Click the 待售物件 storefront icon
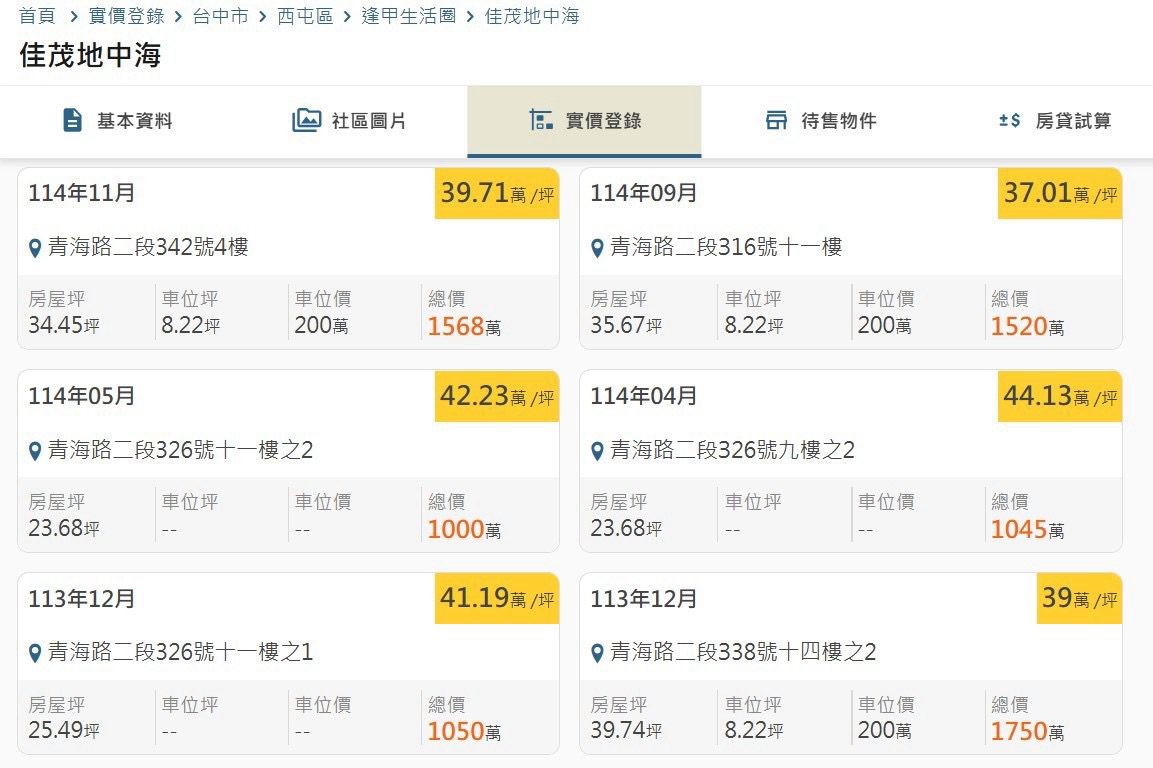1153x768 pixels. tap(776, 121)
